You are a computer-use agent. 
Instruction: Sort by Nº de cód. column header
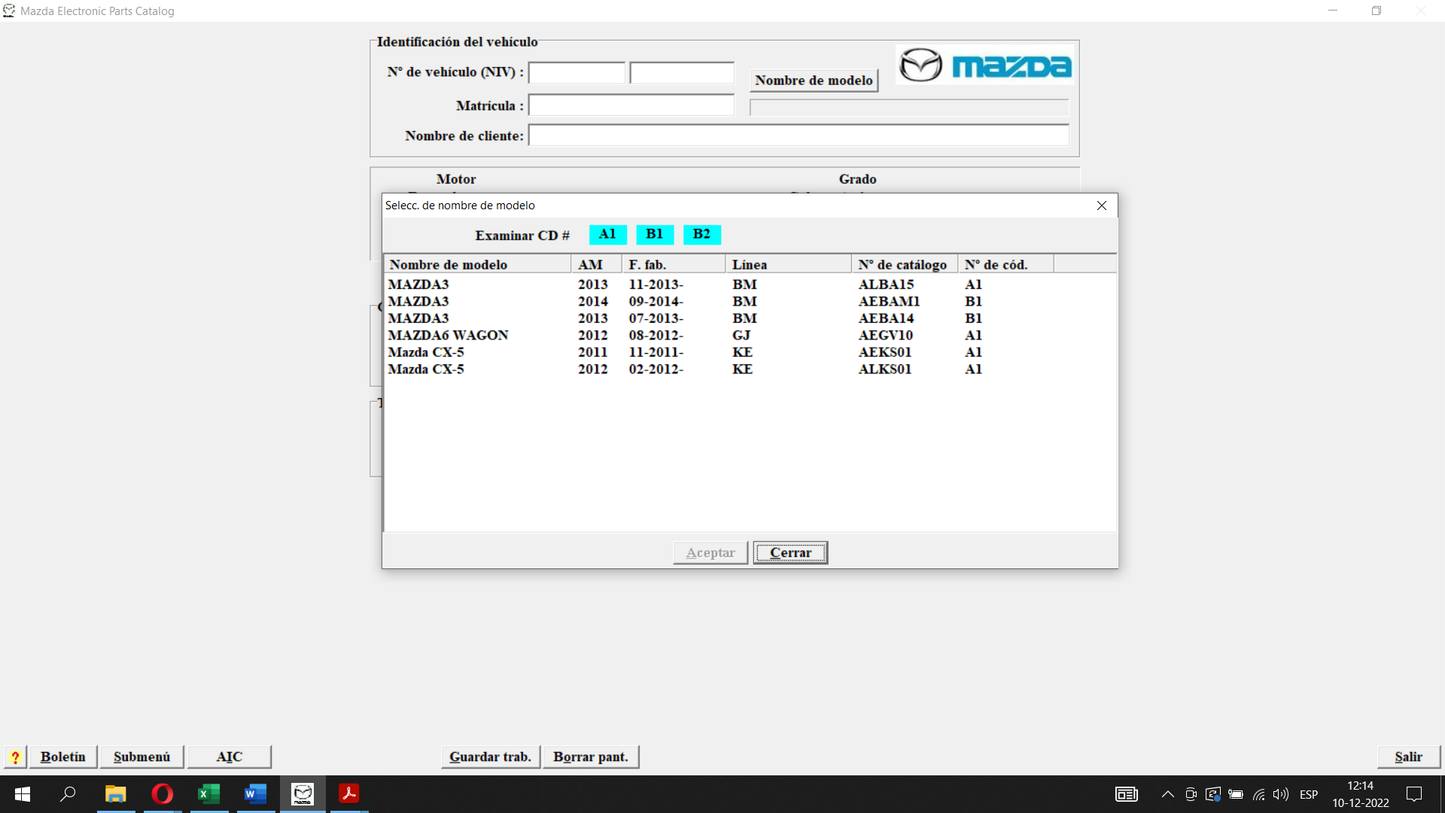(x=1006, y=264)
